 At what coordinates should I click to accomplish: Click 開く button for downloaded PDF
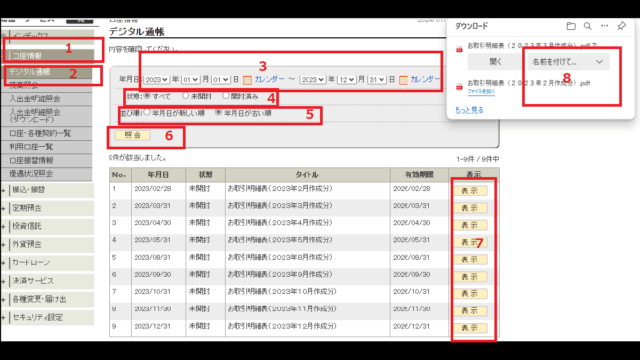pos(495,62)
